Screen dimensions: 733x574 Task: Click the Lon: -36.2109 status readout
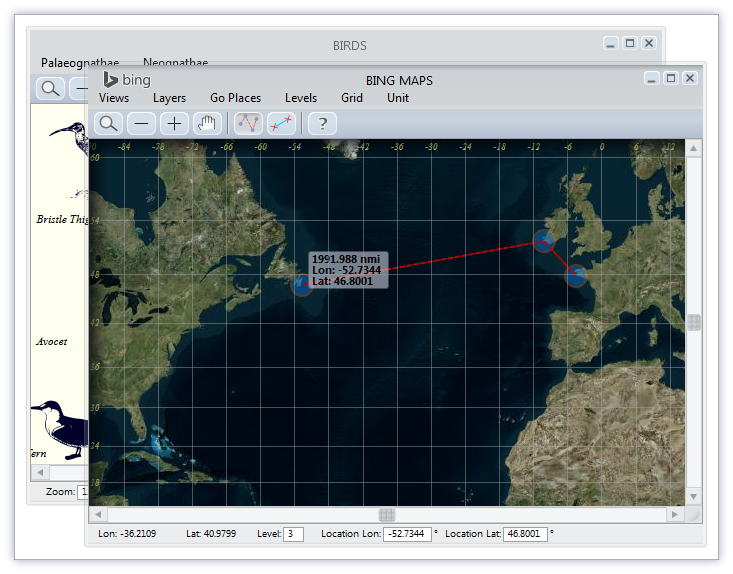127,534
